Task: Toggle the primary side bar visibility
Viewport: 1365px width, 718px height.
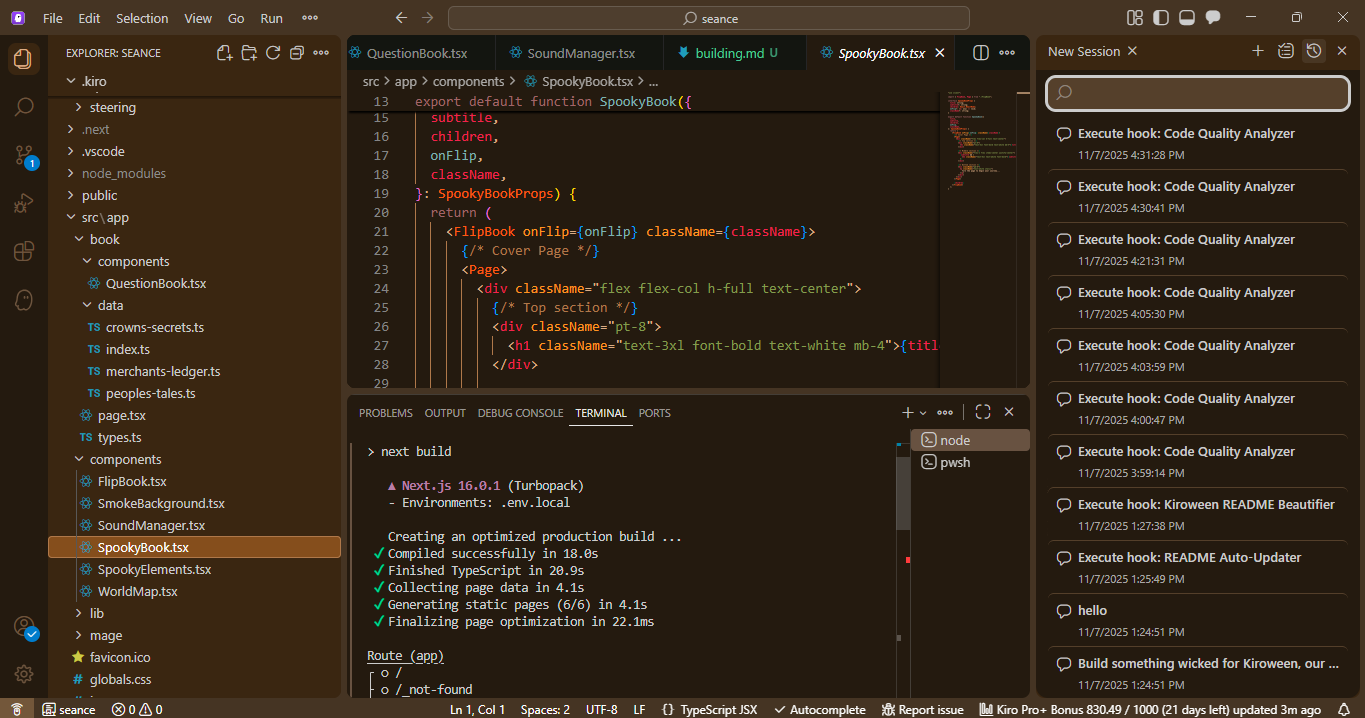Action: pyautogui.click(x=1161, y=18)
